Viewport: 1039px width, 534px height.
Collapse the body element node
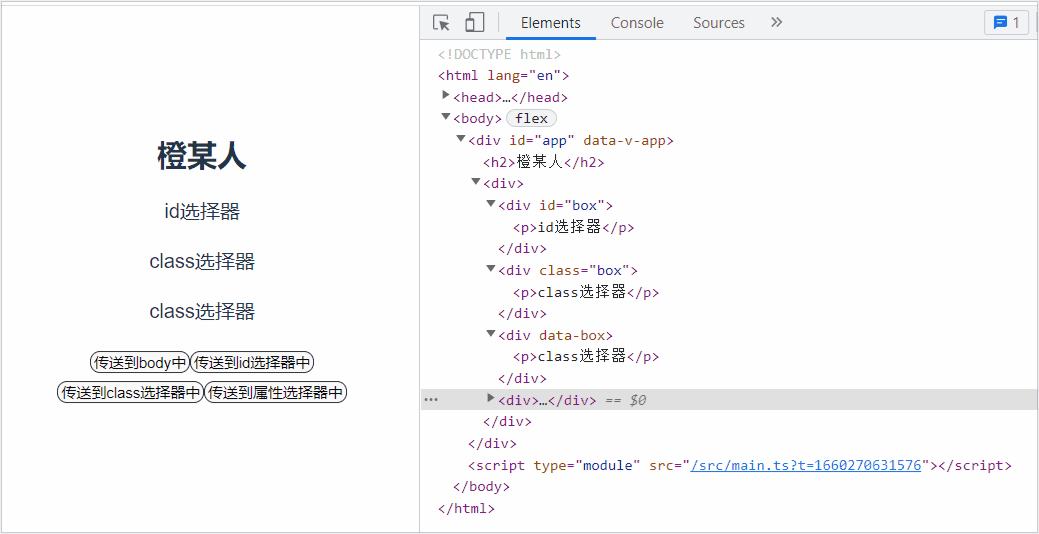coord(446,118)
